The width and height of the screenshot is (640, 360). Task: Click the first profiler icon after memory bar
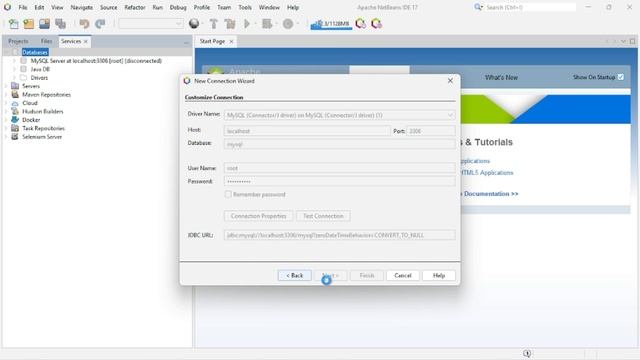[360, 24]
